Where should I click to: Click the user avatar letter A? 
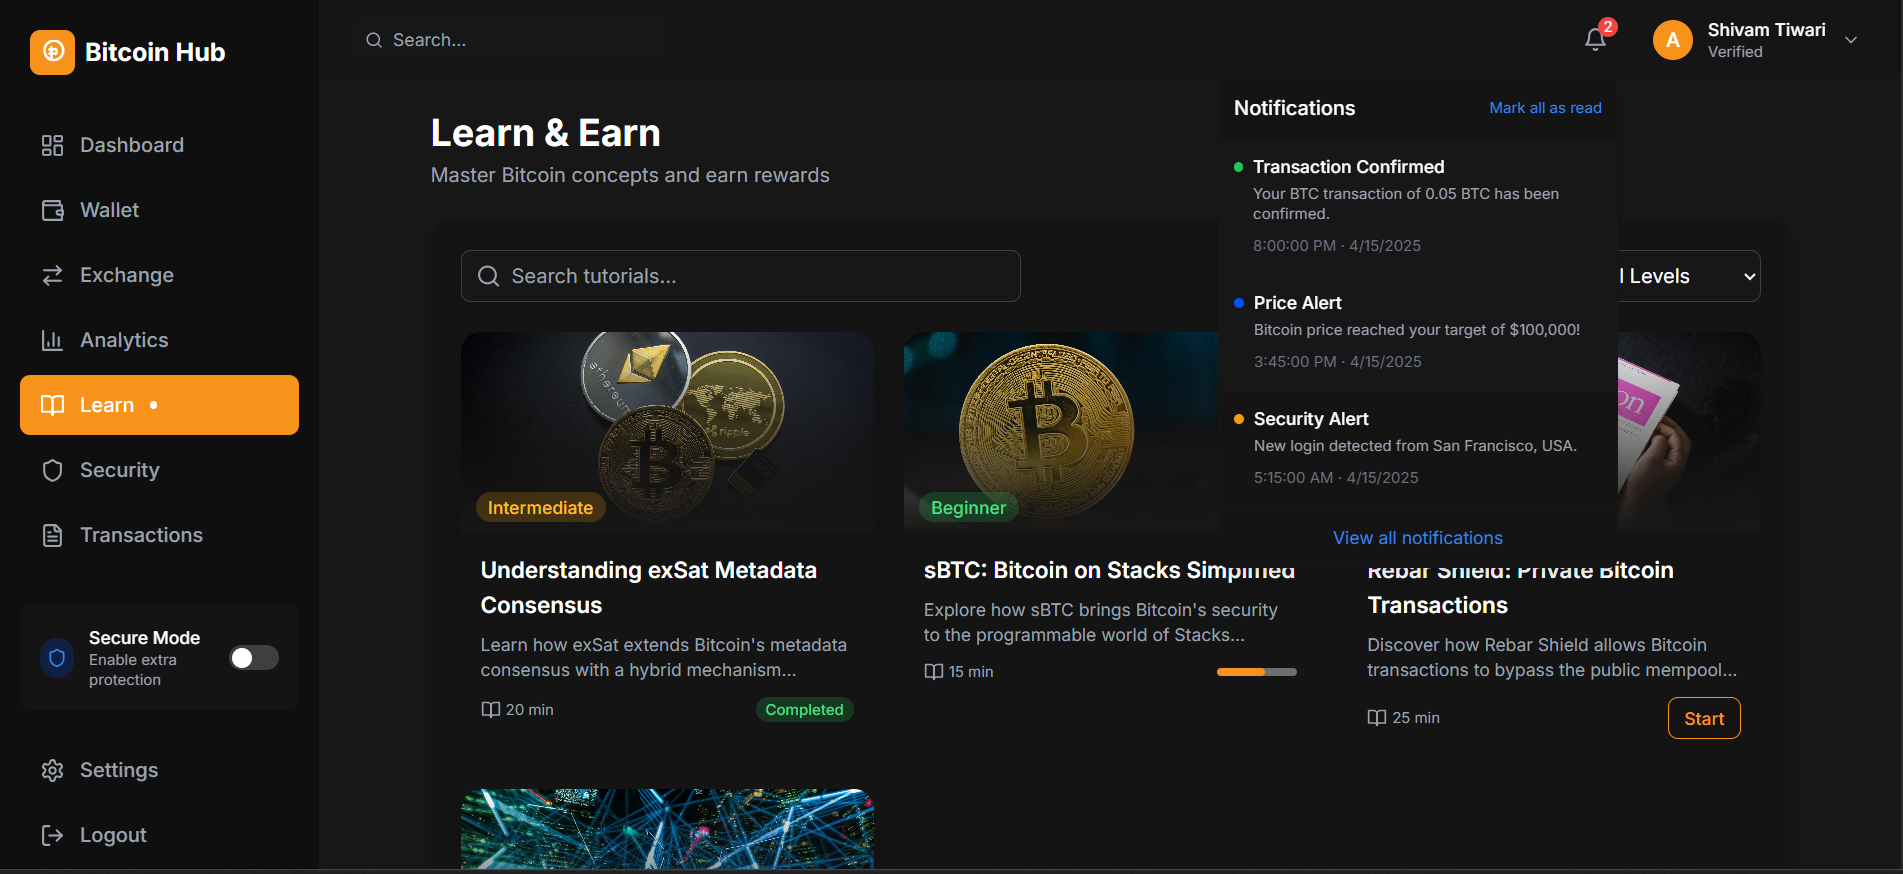pos(1672,40)
